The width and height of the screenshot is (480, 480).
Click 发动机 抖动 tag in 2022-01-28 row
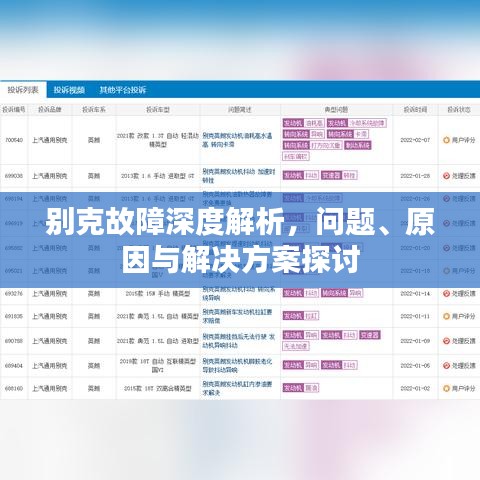[x=301, y=175]
